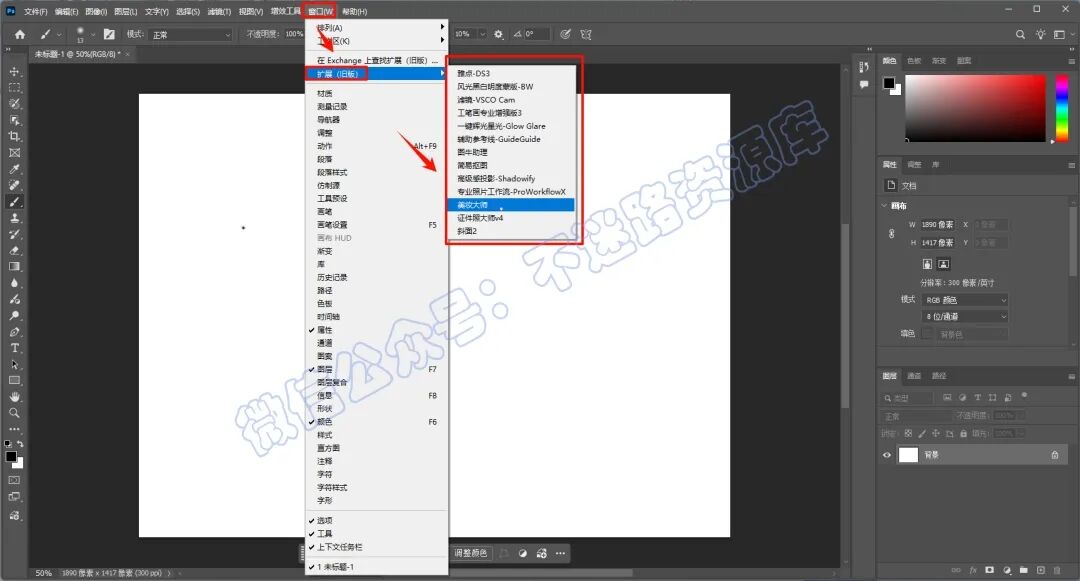Create new layer with plus icon
Screen dimensions: 1080x581
click(1041, 570)
